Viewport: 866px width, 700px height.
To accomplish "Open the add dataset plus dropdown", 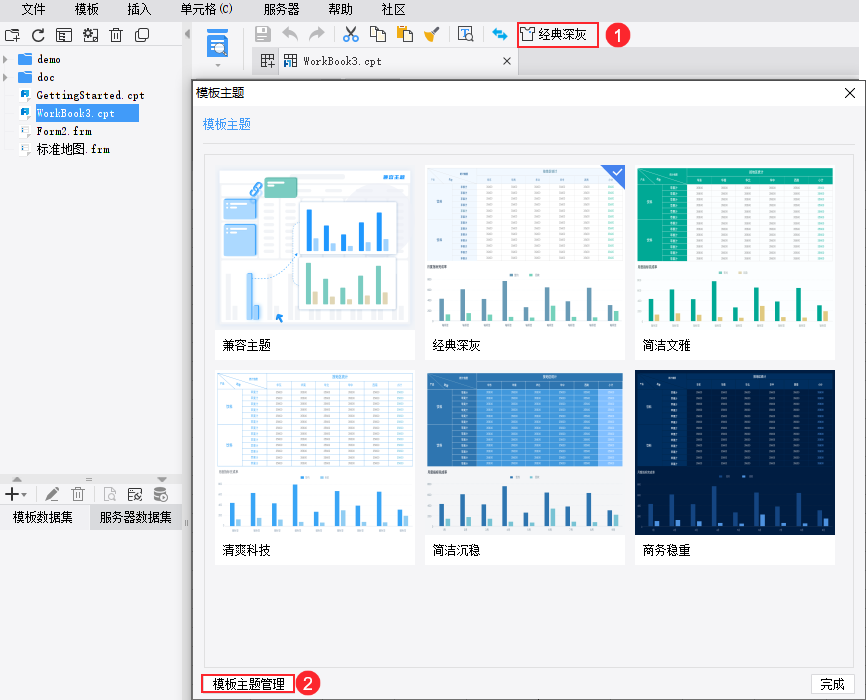I will [x=16, y=494].
